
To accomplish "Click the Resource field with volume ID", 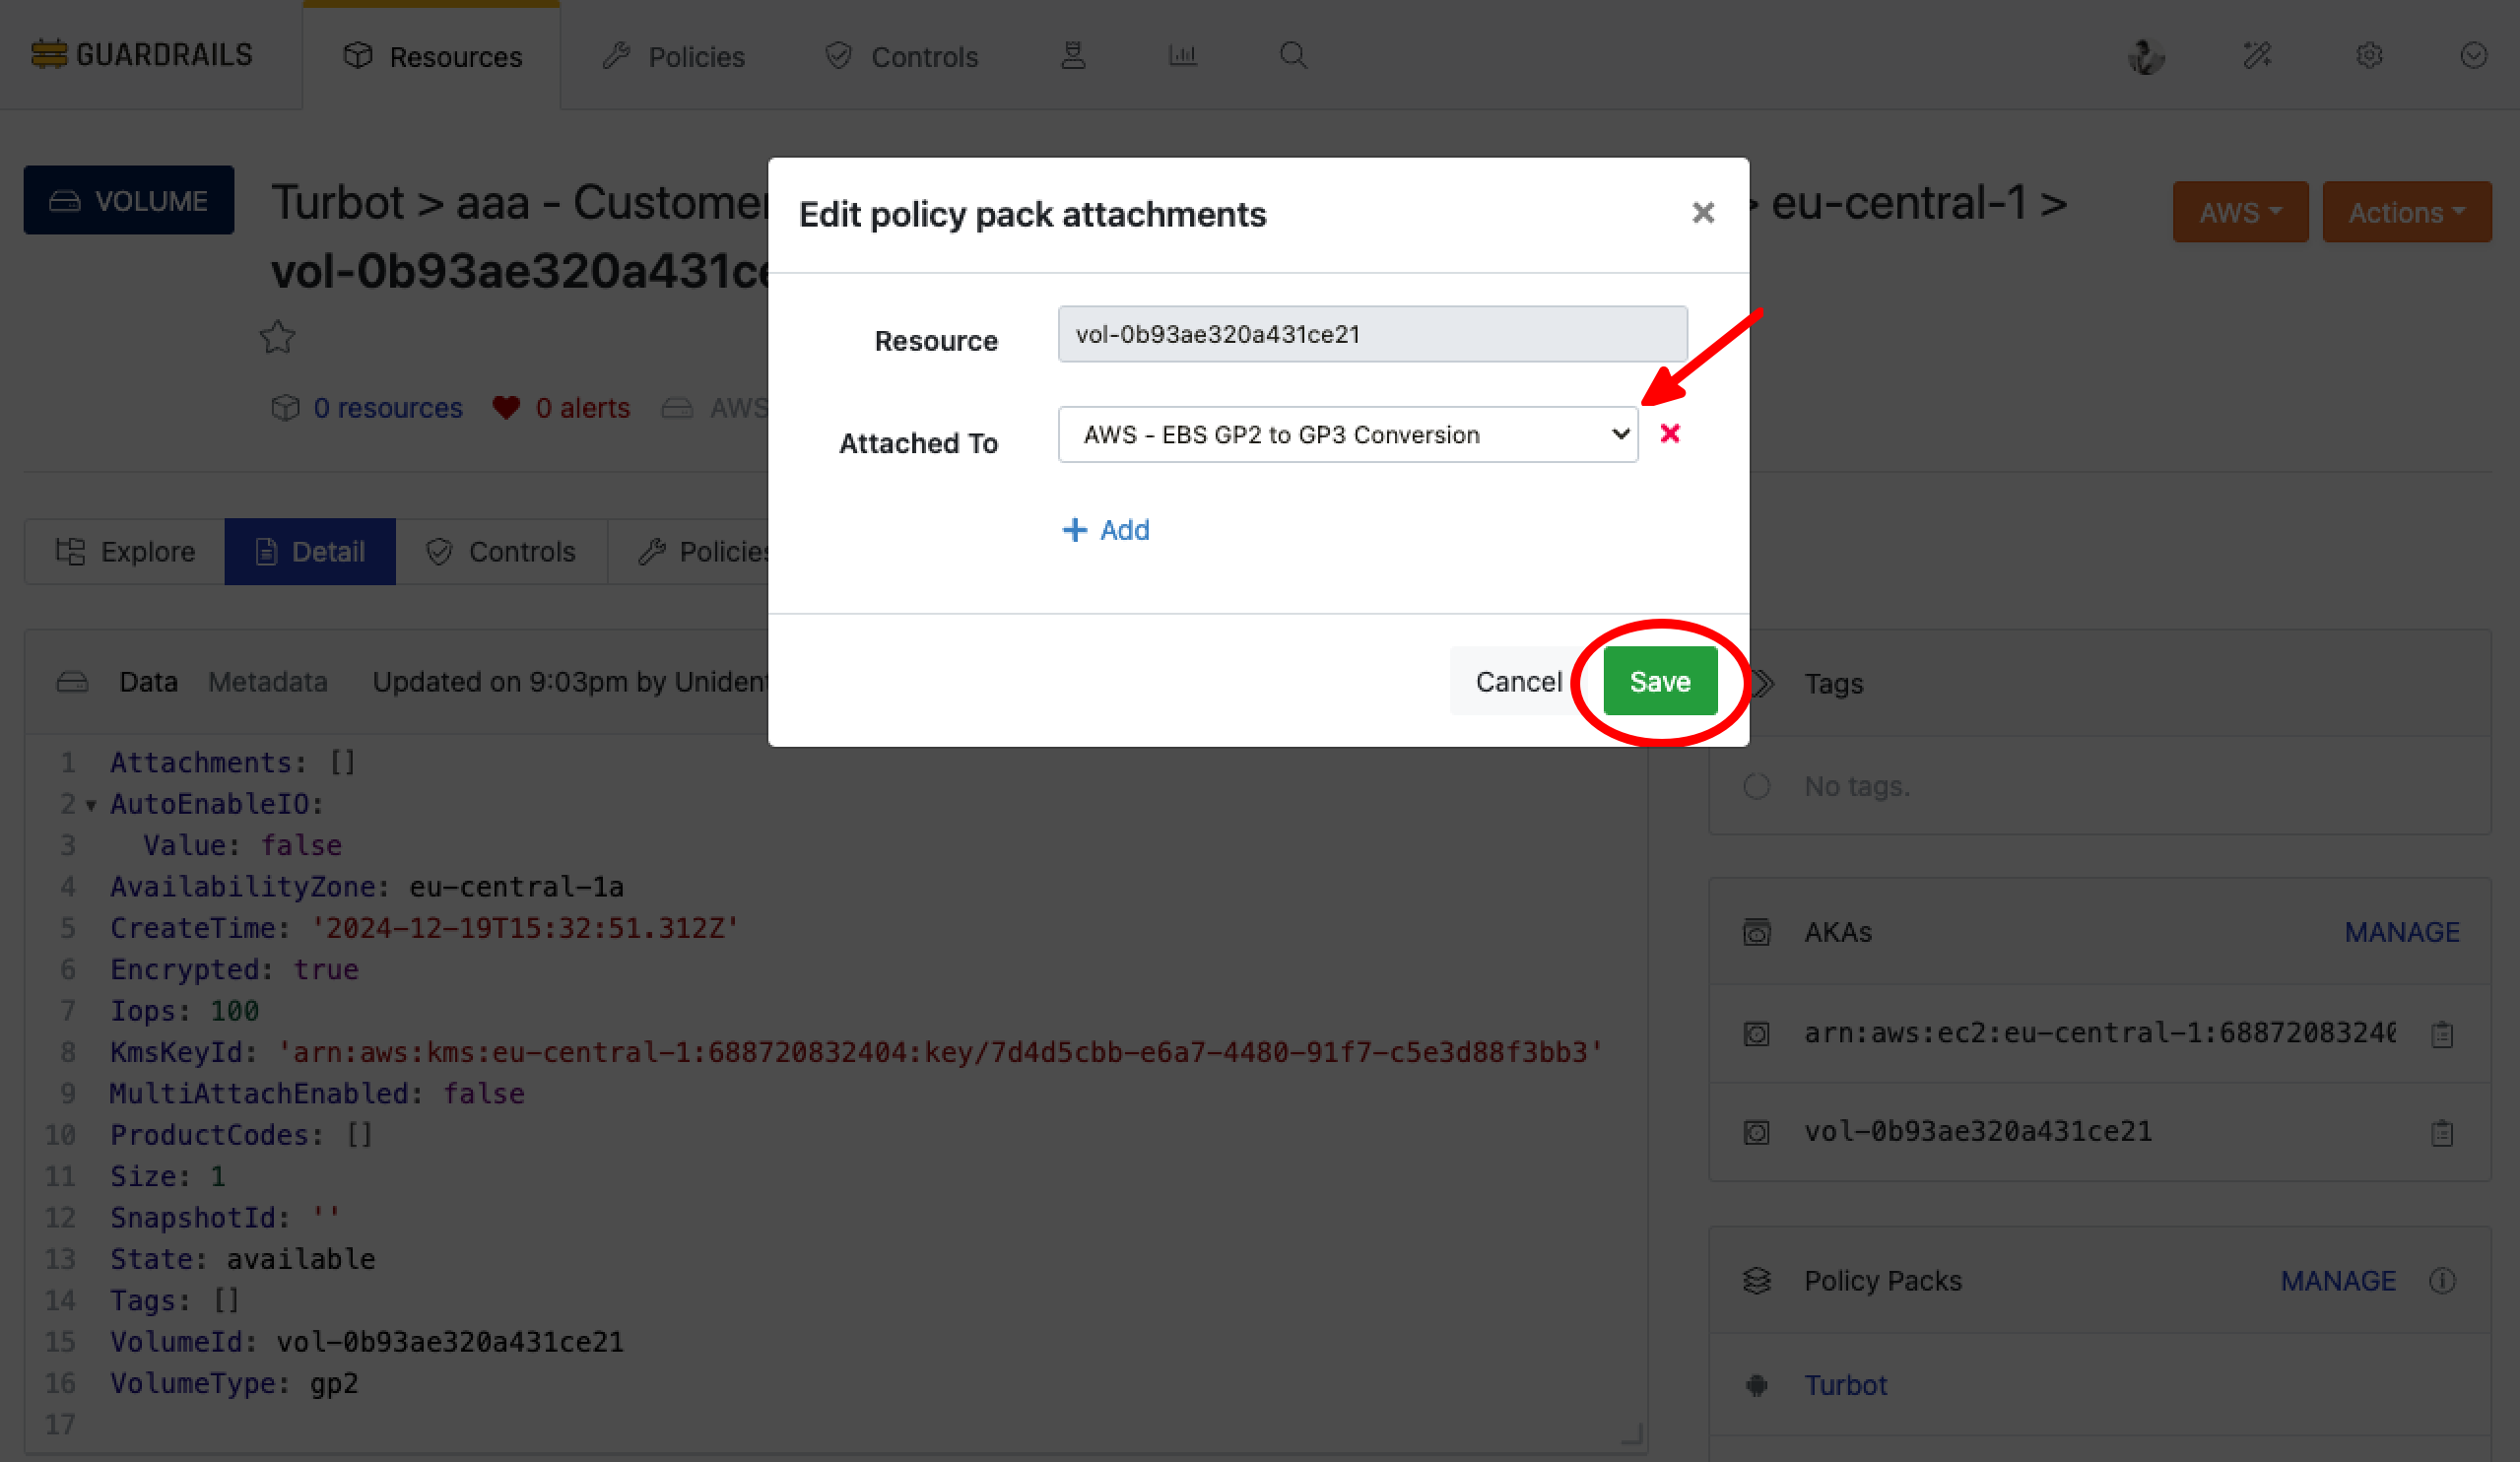I will 1371,334.
